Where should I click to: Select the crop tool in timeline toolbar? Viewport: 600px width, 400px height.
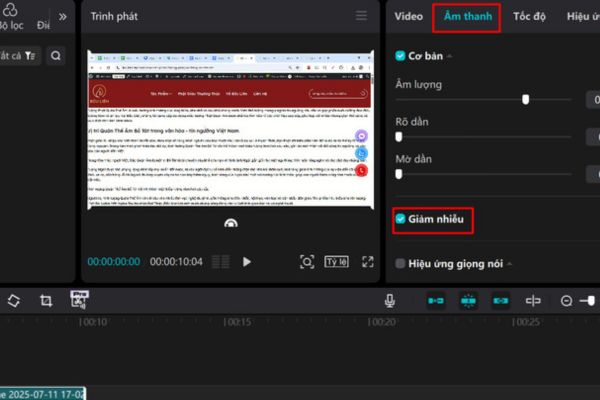pyautogui.click(x=46, y=300)
